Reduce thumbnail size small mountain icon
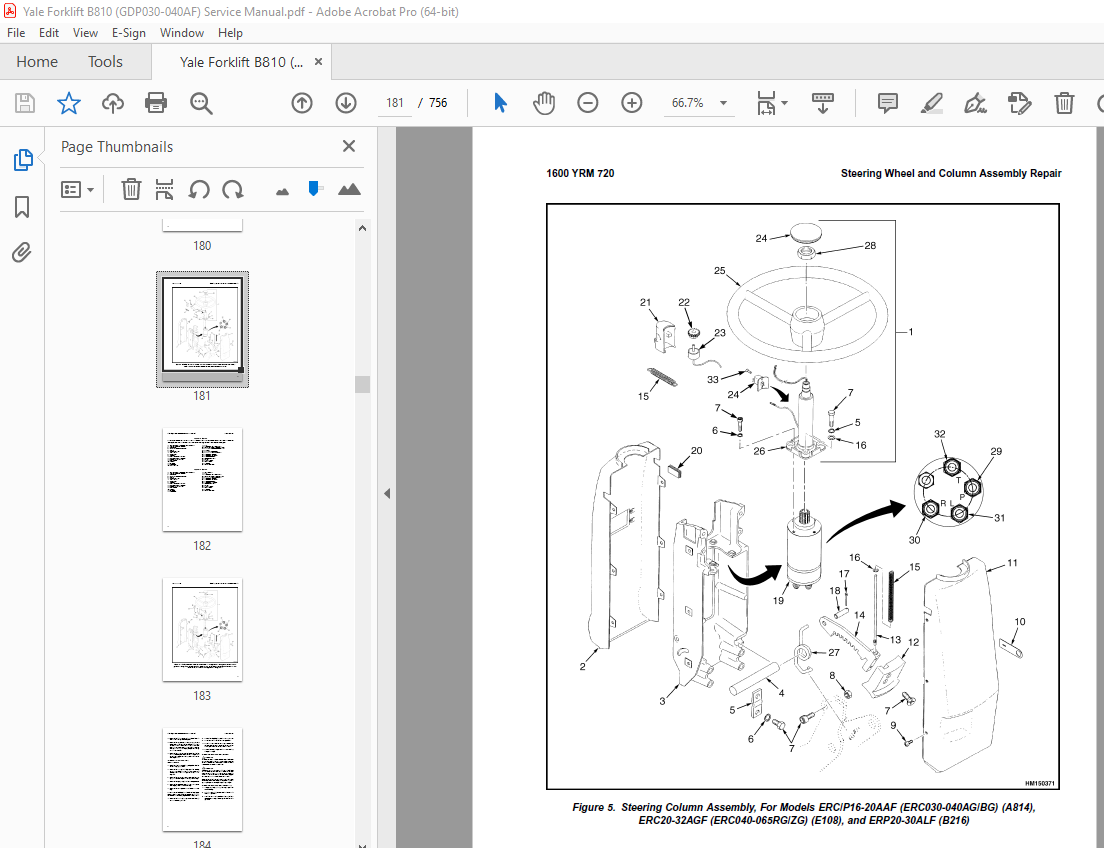This screenshot has height=848, width=1104. click(x=282, y=191)
